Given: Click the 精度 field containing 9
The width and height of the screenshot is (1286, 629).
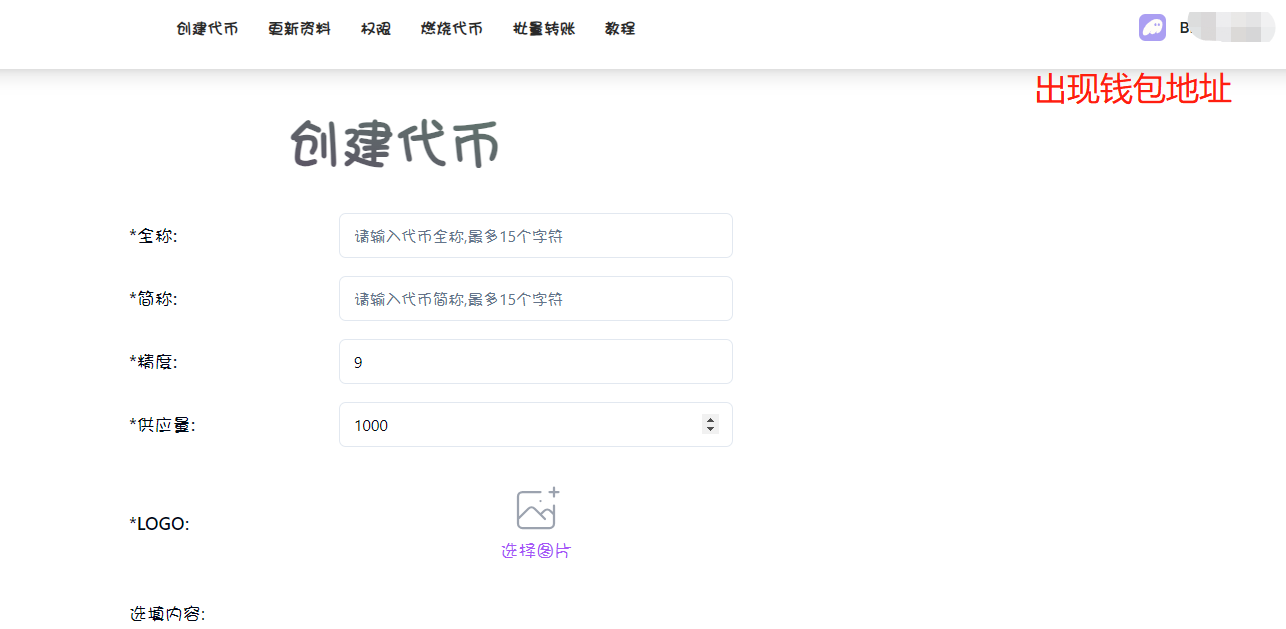Looking at the screenshot, I should tap(535, 362).
